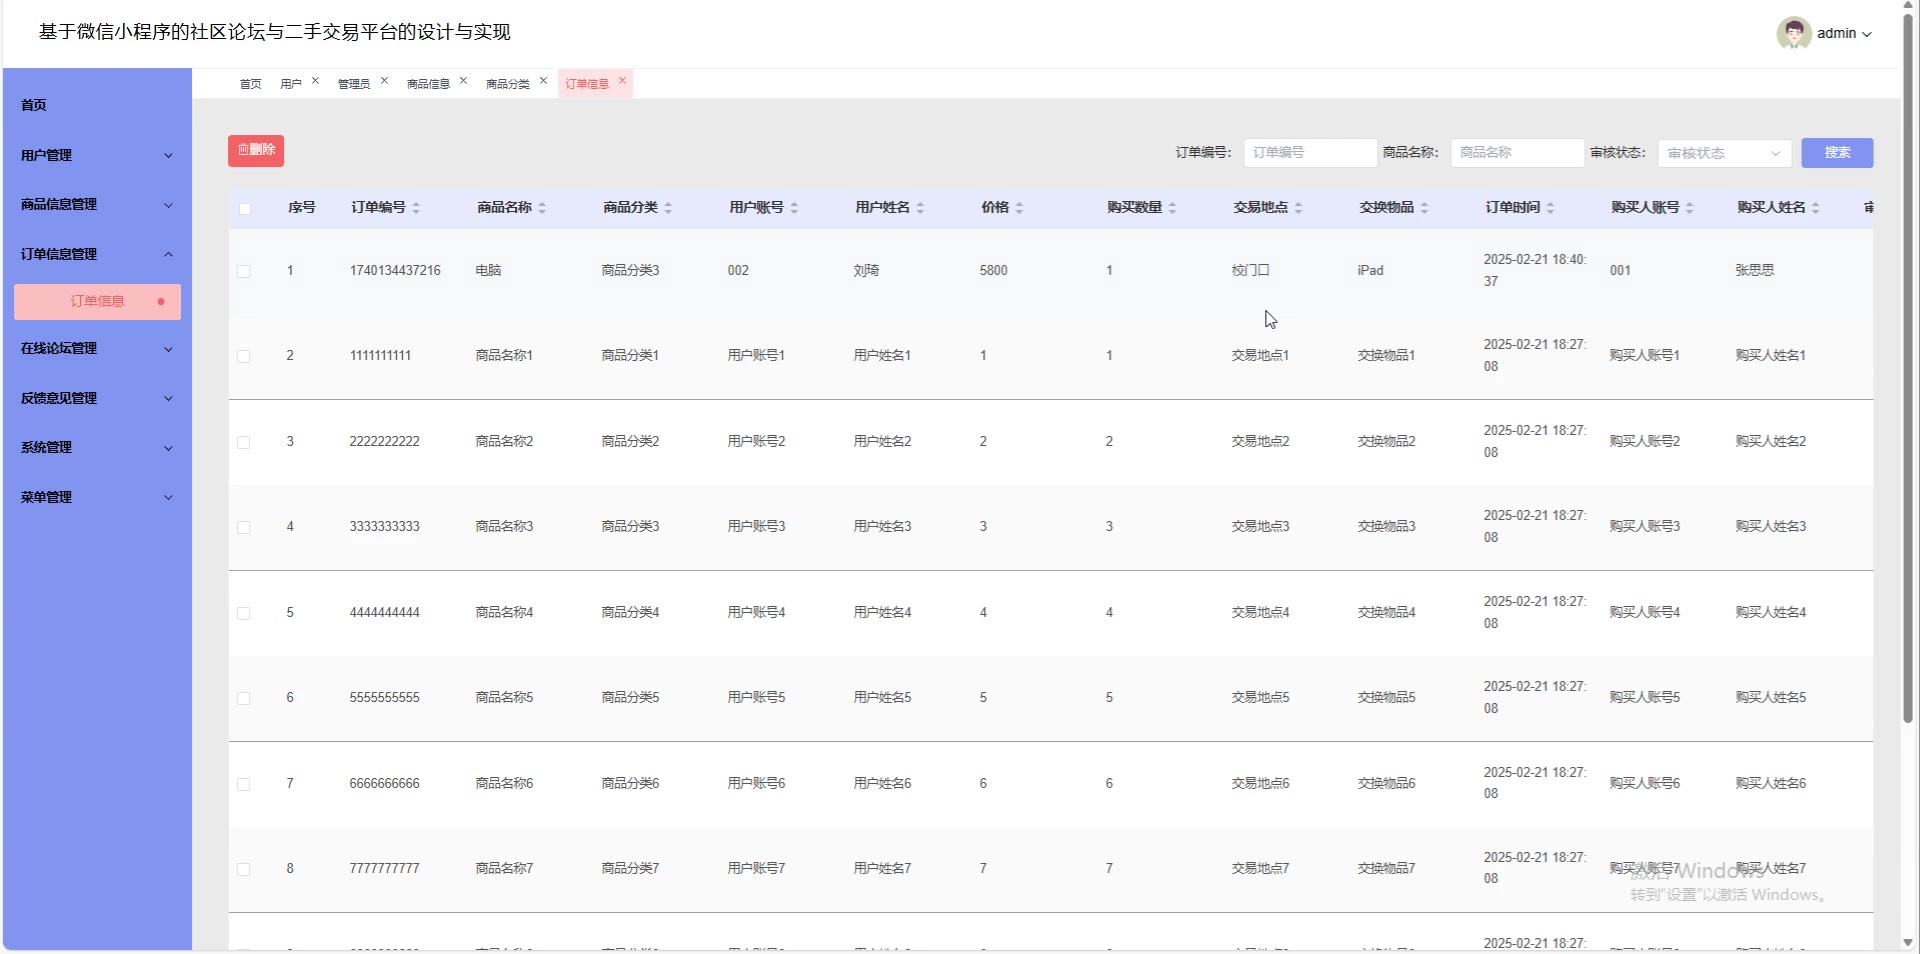This screenshot has height=954, width=1920.
Task: Sort by 订单编号 column arrows
Action: [x=416, y=208]
